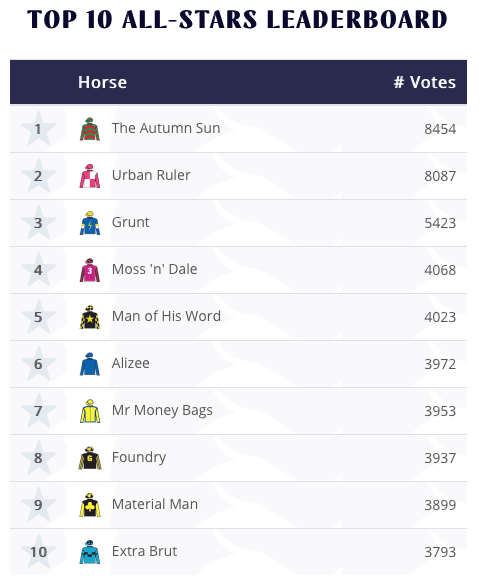Select Mr Money Bags yellow silks icon

click(90, 411)
